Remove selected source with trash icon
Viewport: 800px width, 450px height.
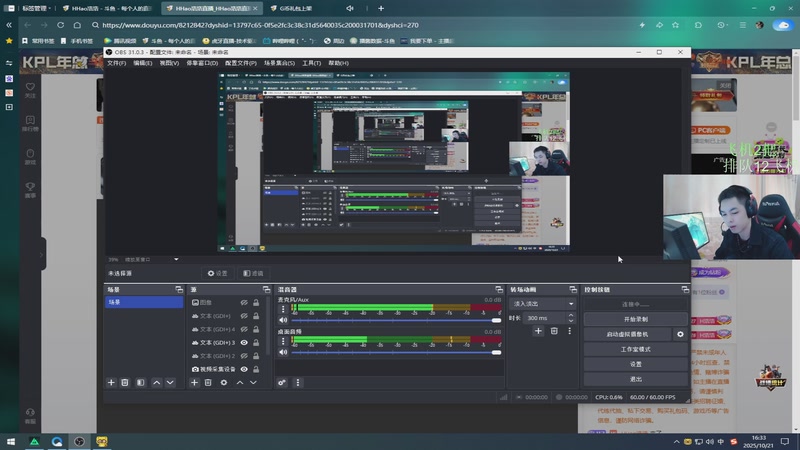point(208,383)
